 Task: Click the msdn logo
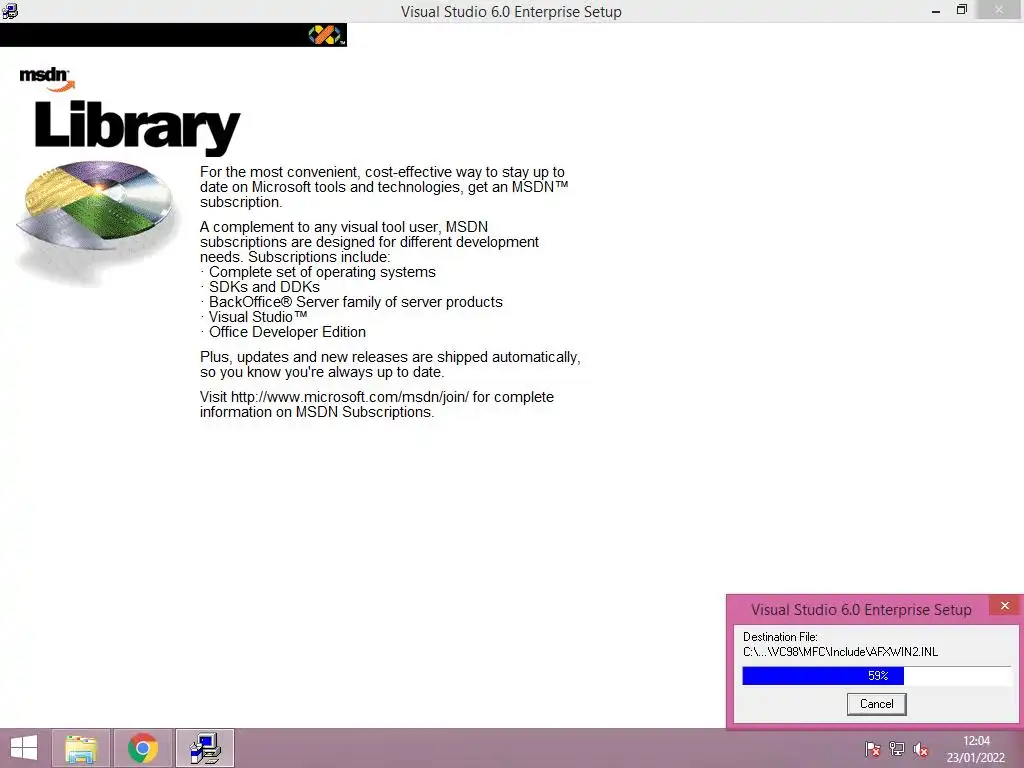[x=46, y=78]
